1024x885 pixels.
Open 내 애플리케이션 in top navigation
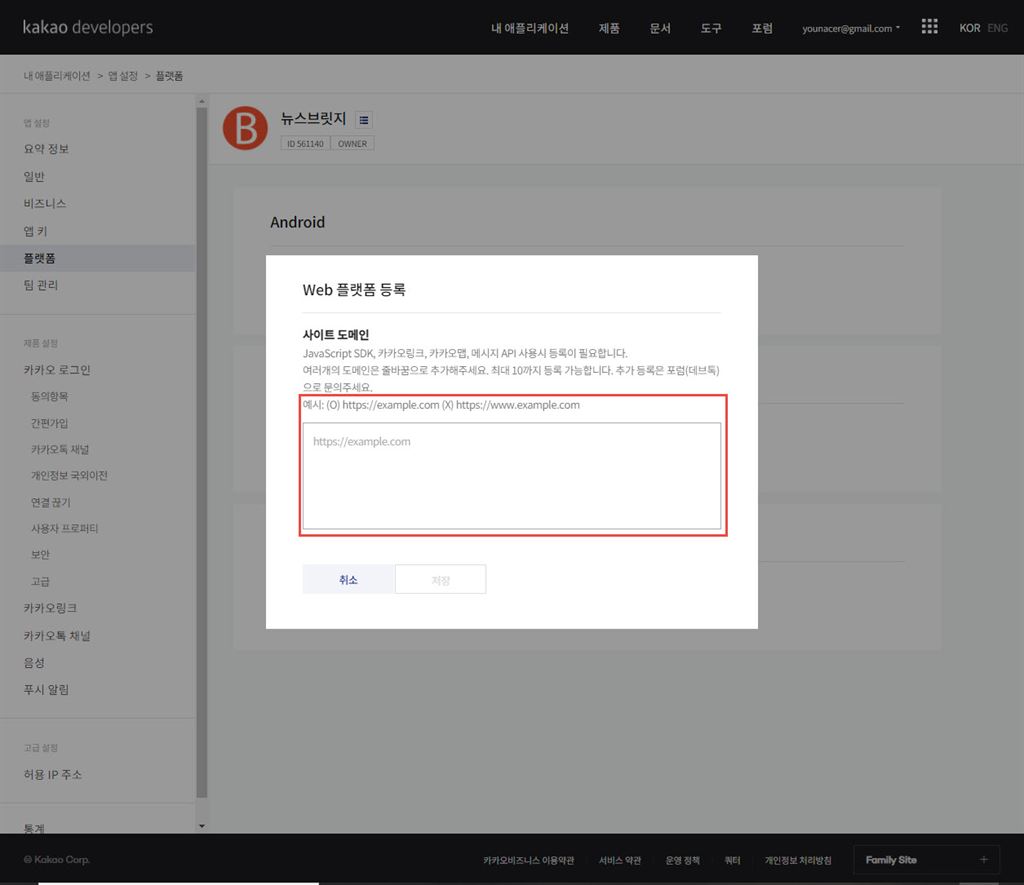pos(530,28)
